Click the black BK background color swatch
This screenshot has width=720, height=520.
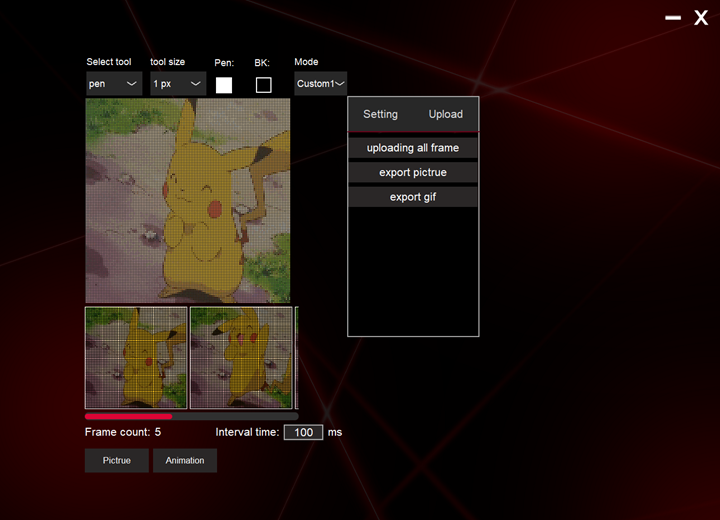(263, 85)
